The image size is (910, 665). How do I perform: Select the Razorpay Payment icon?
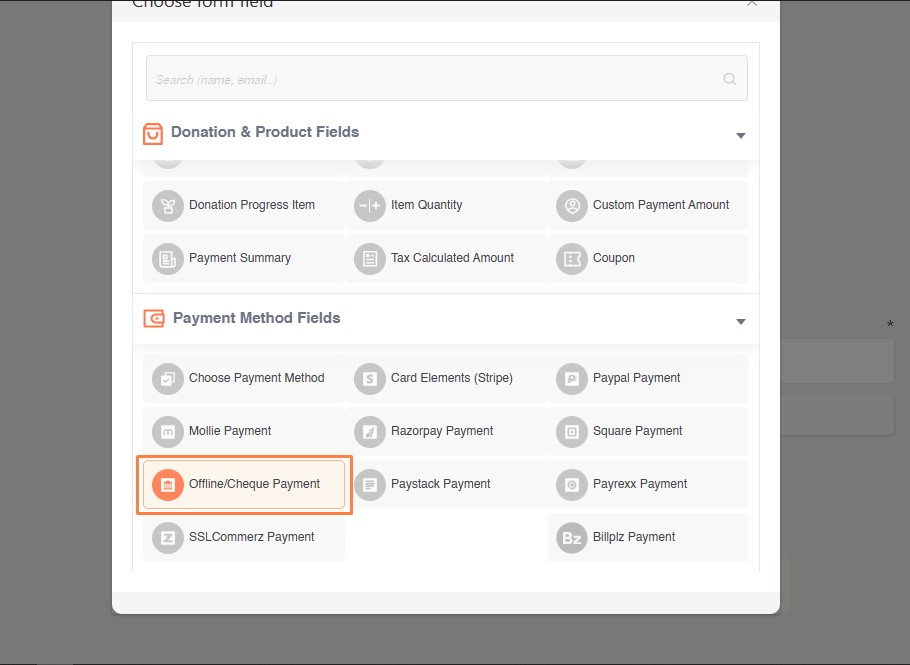point(370,432)
